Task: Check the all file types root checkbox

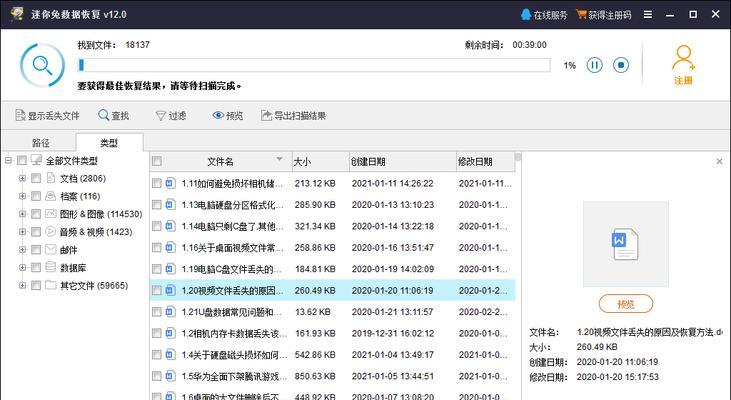Action: tap(21, 161)
